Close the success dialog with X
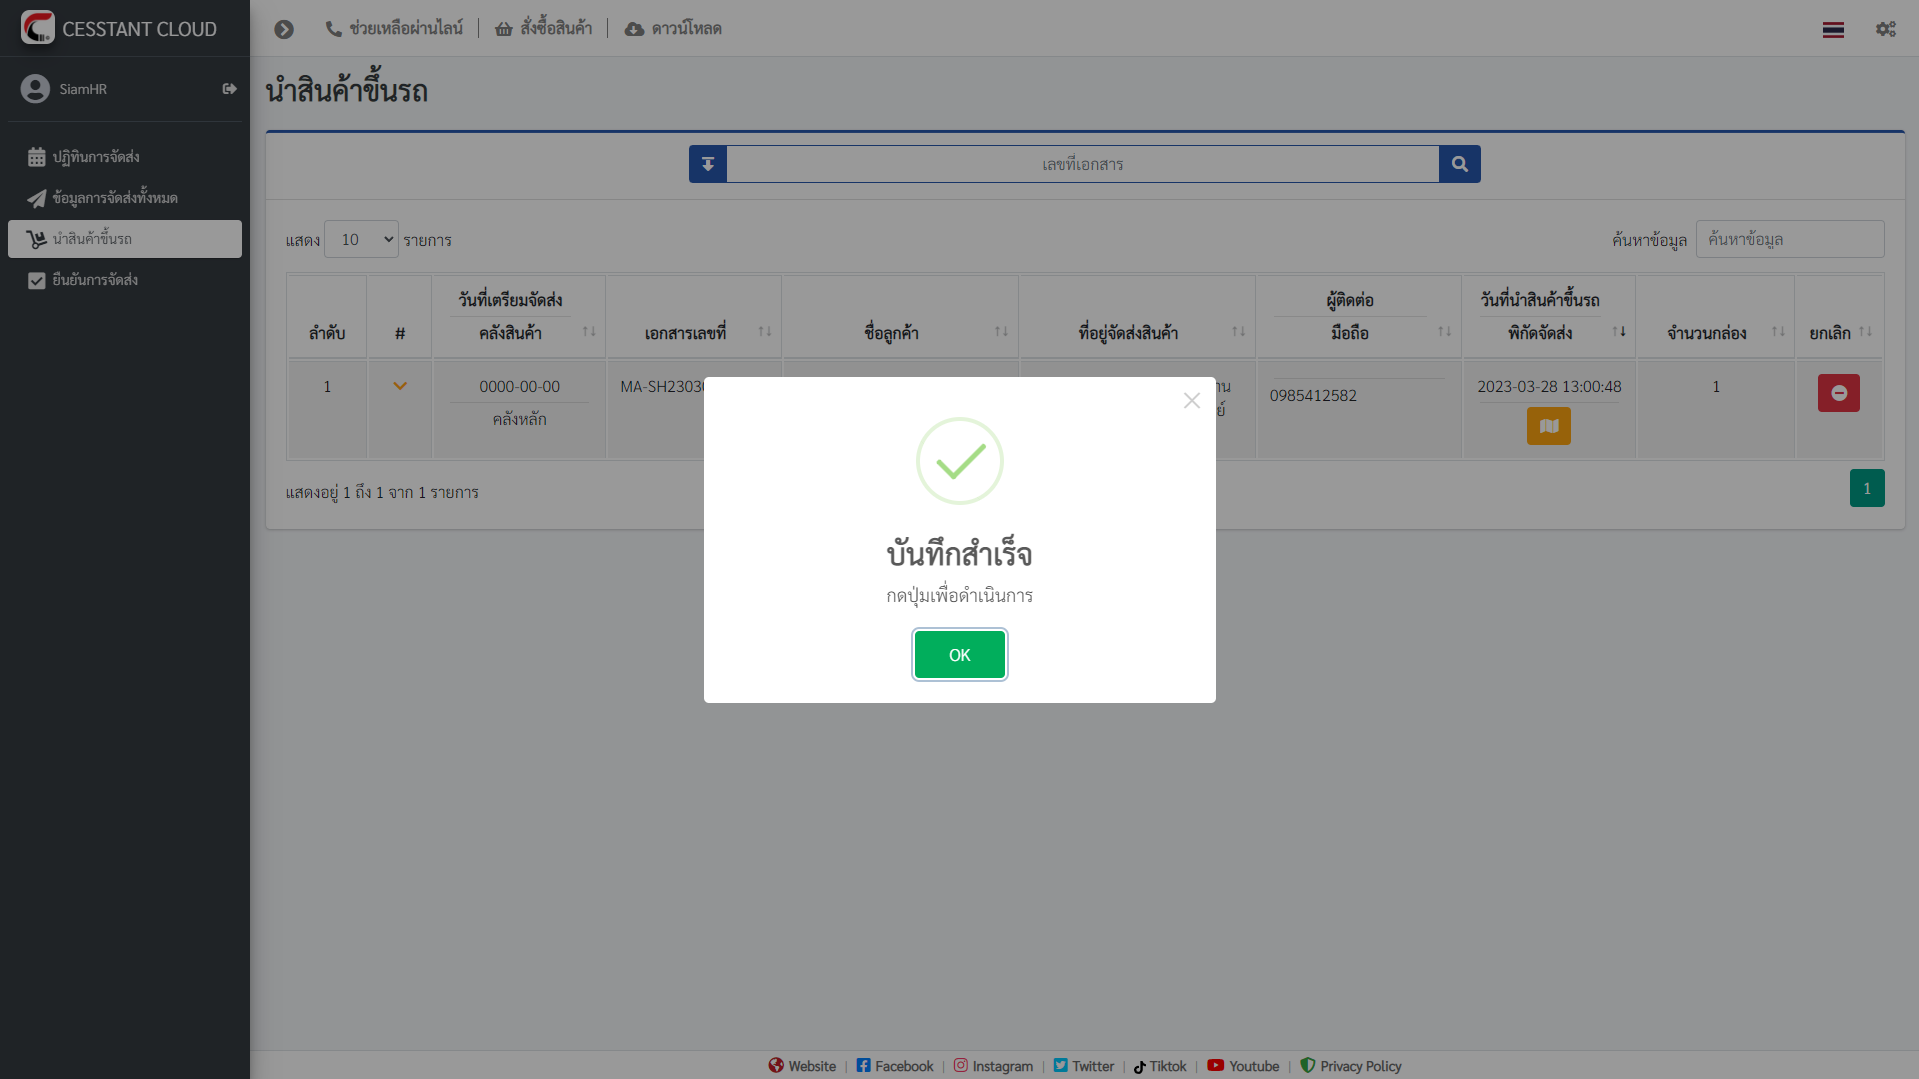 [1191, 401]
